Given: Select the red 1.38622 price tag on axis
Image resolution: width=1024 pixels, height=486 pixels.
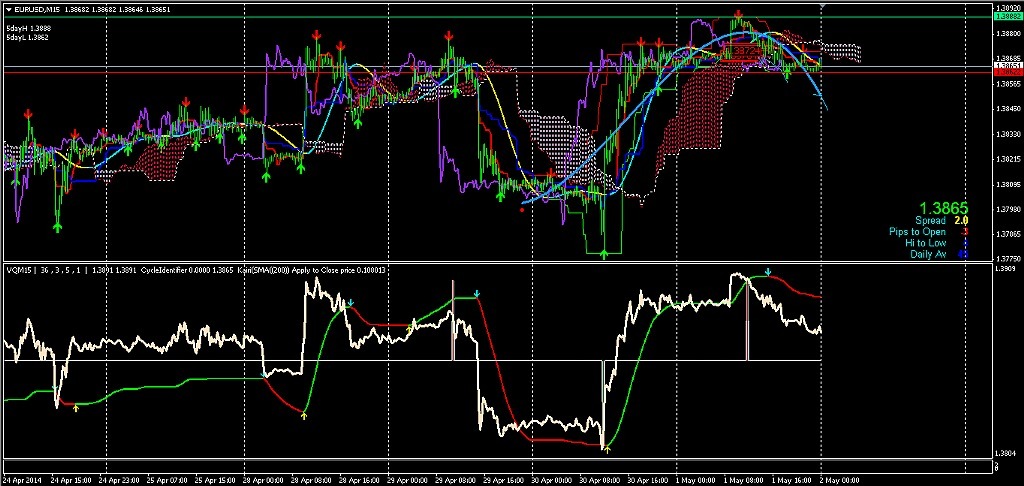Looking at the screenshot, I should [x=1006, y=73].
